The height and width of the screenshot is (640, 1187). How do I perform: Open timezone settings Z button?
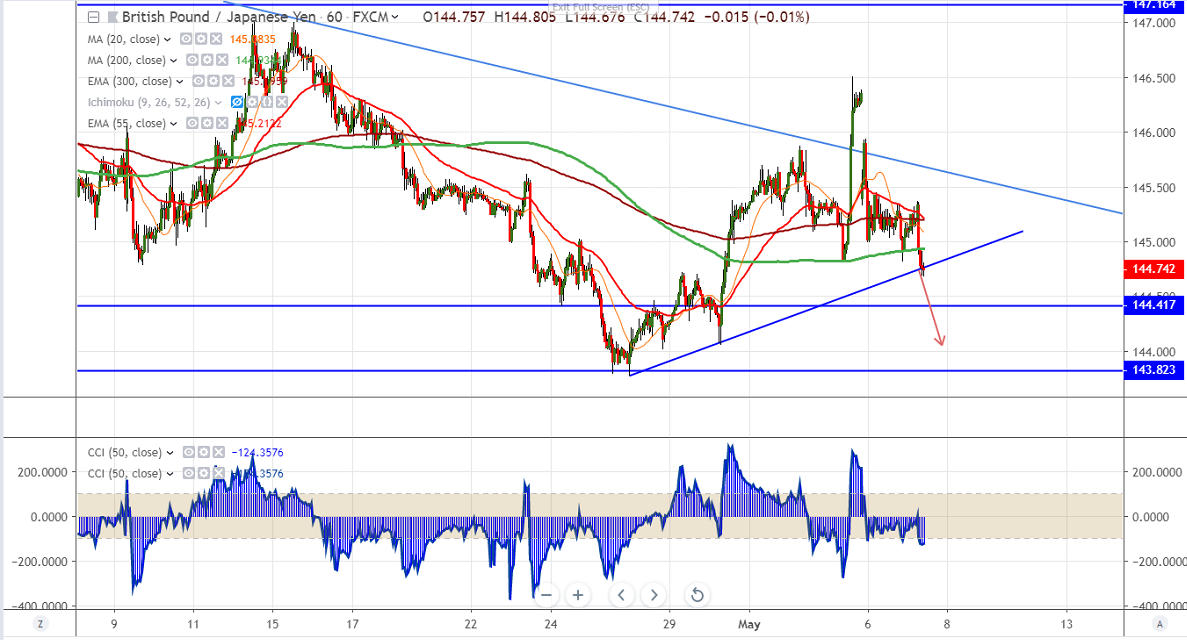[x=40, y=624]
